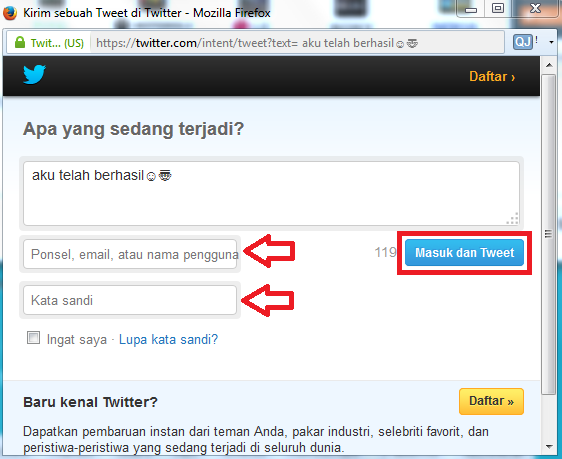The width and height of the screenshot is (562, 459).
Task: Focus the Kata sandi password field
Action: coord(130,300)
